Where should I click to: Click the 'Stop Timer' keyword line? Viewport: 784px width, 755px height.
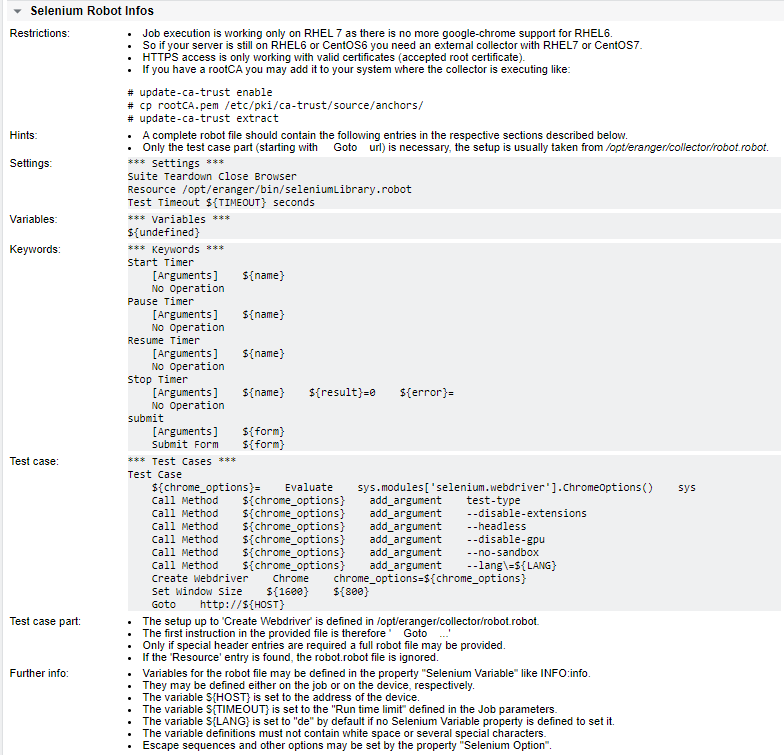pyautogui.click(x=157, y=380)
